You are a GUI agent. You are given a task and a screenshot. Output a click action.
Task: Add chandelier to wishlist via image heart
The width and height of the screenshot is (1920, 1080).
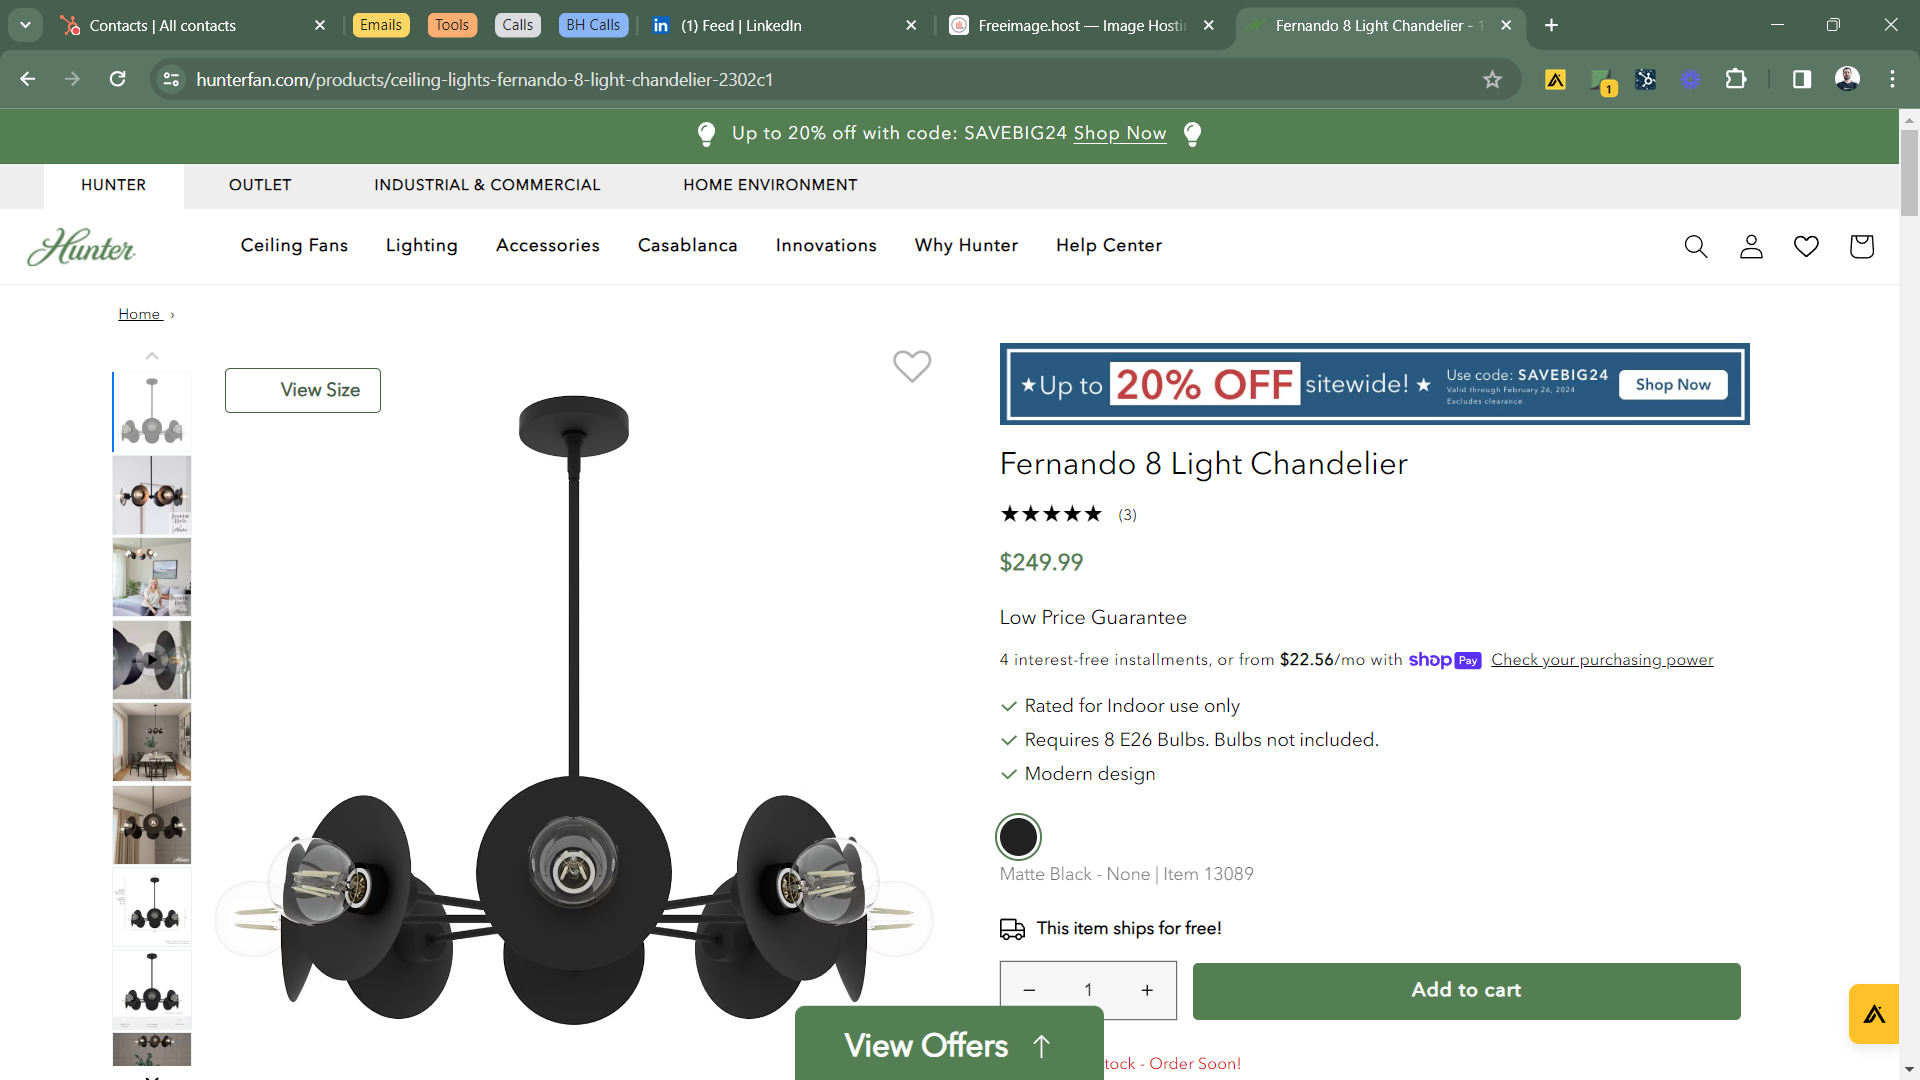click(912, 366)
